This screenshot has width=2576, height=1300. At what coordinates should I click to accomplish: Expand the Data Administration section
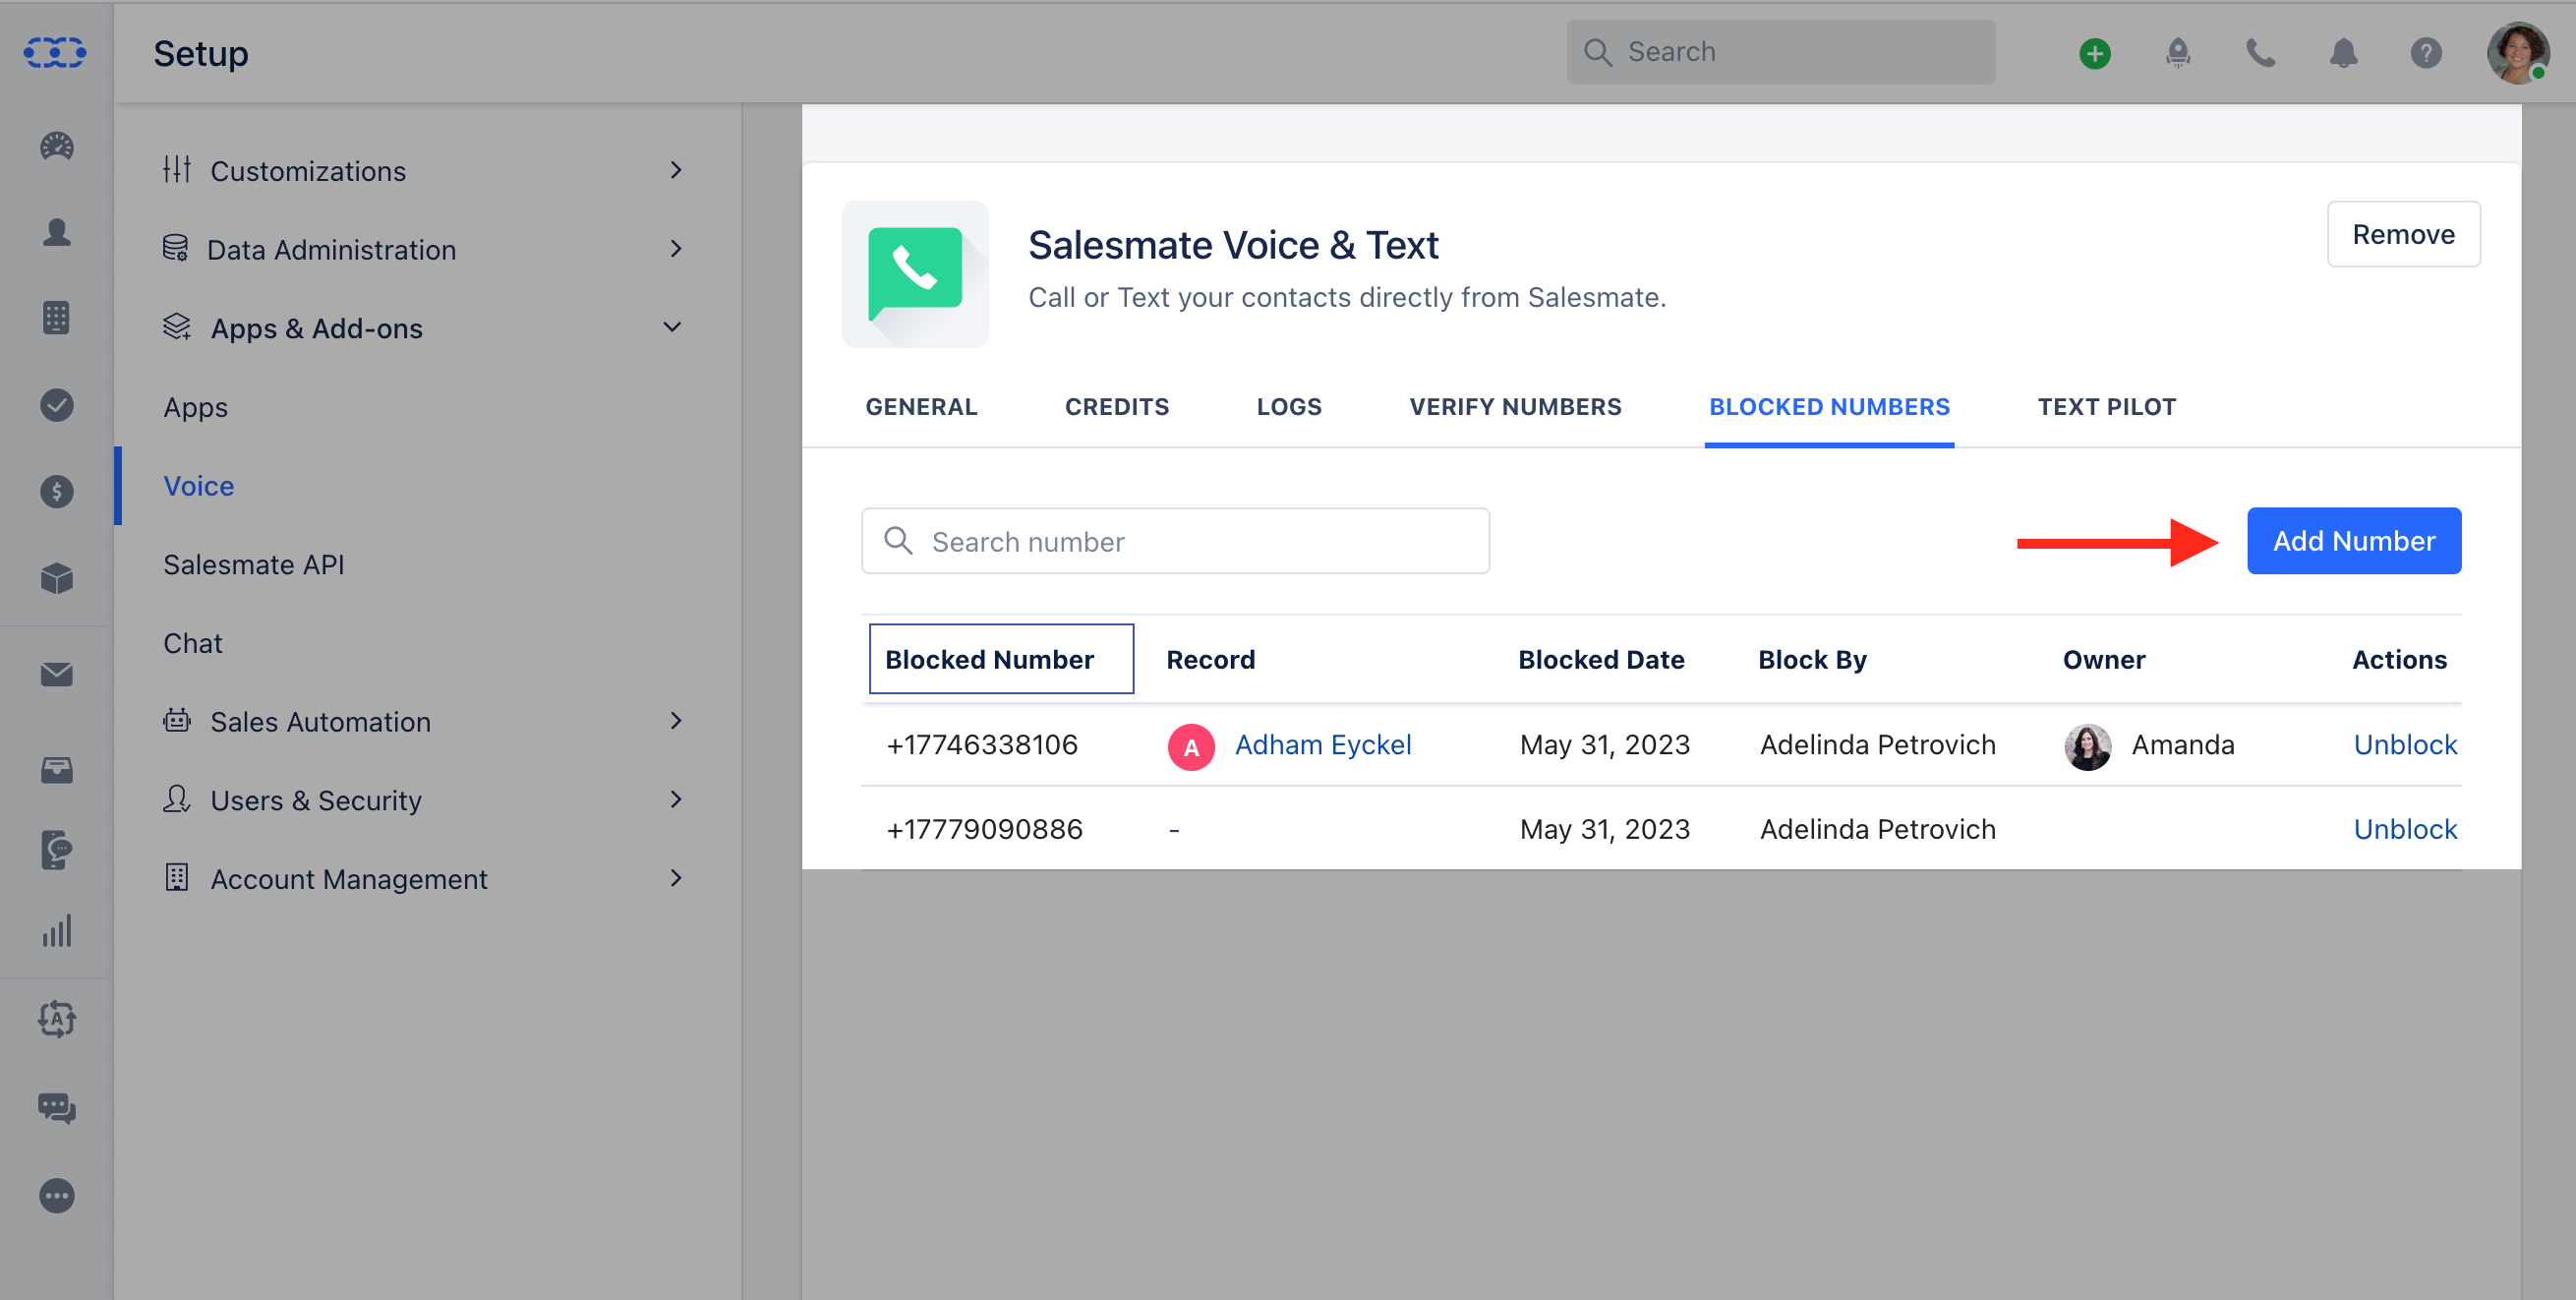coord(424,249)
